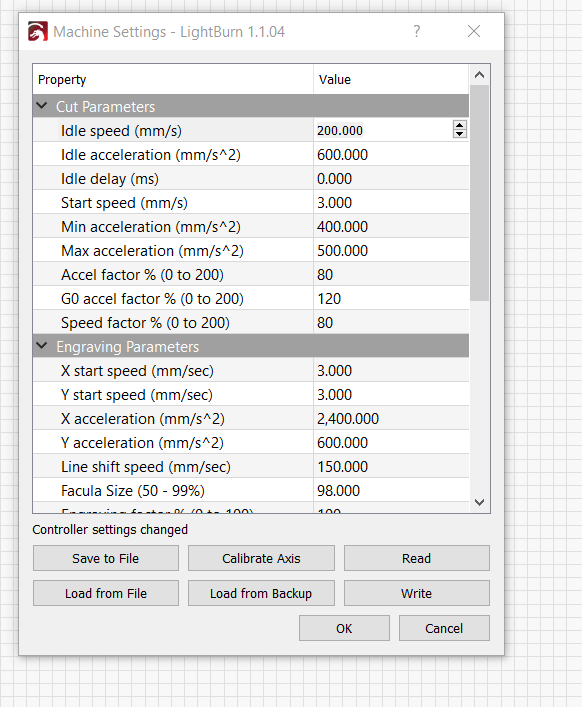Click the Idle delay (ms) label
This screenshot has width=582, height=707.
(x=110, y=179)
